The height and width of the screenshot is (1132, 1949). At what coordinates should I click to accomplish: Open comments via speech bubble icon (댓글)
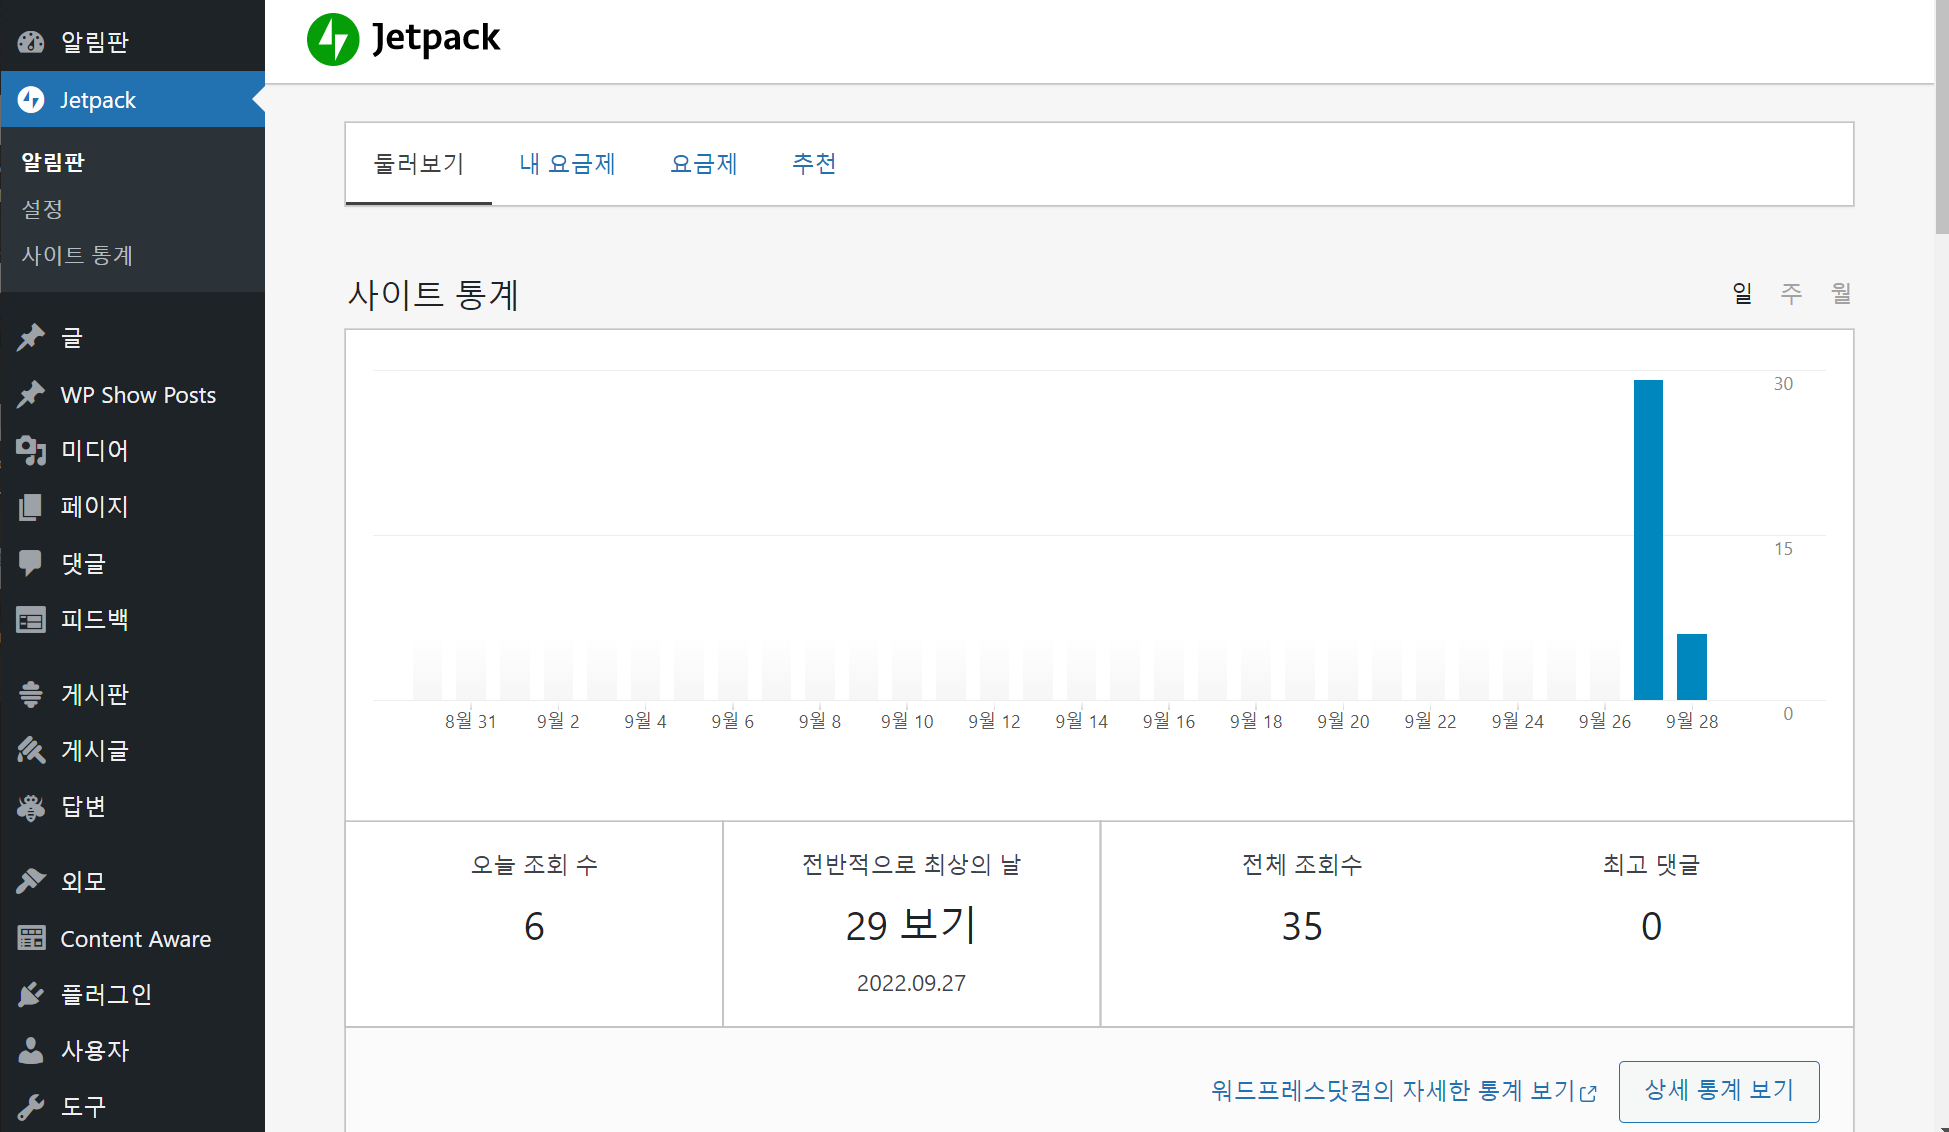31,563
